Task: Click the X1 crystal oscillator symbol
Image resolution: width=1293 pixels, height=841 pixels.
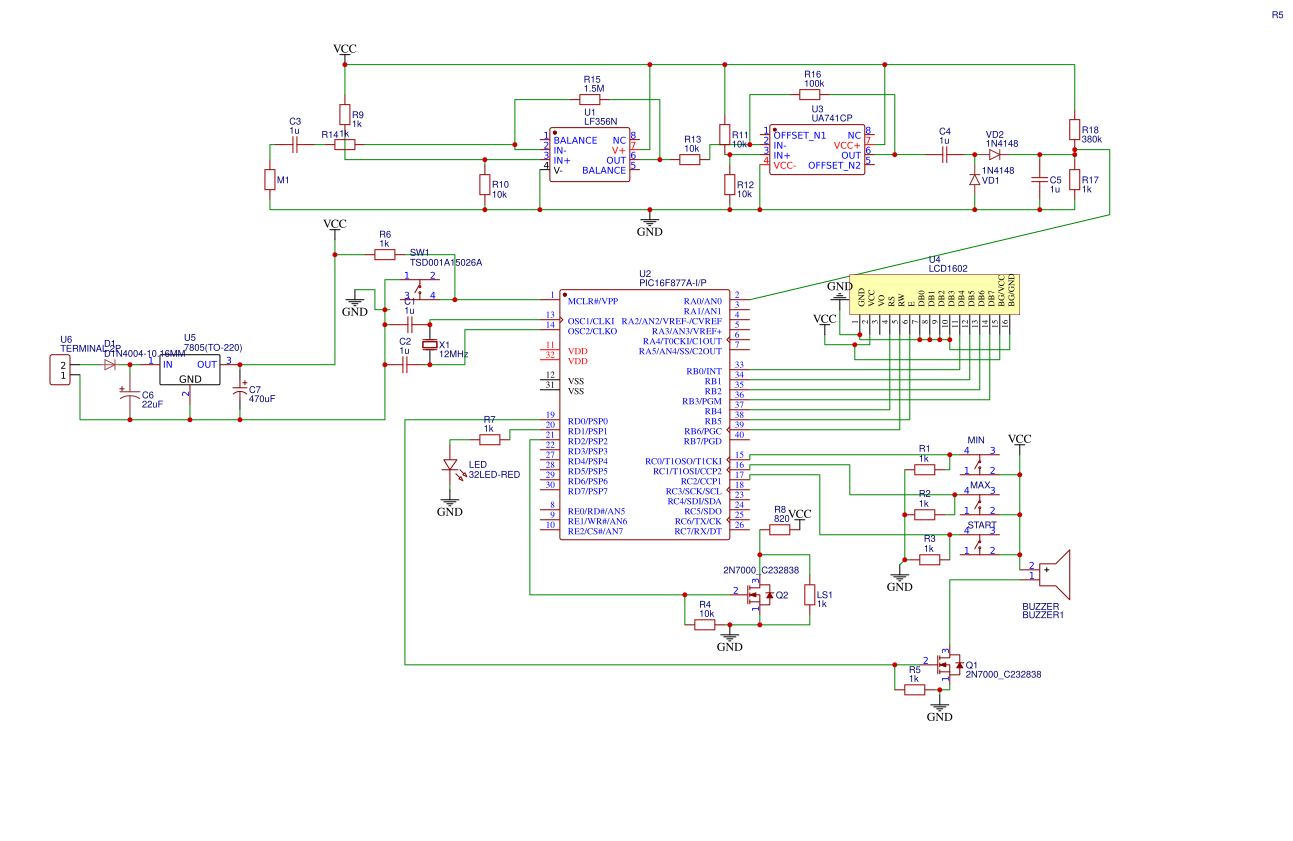Action: pyautogui.click(x=430, y=345)
